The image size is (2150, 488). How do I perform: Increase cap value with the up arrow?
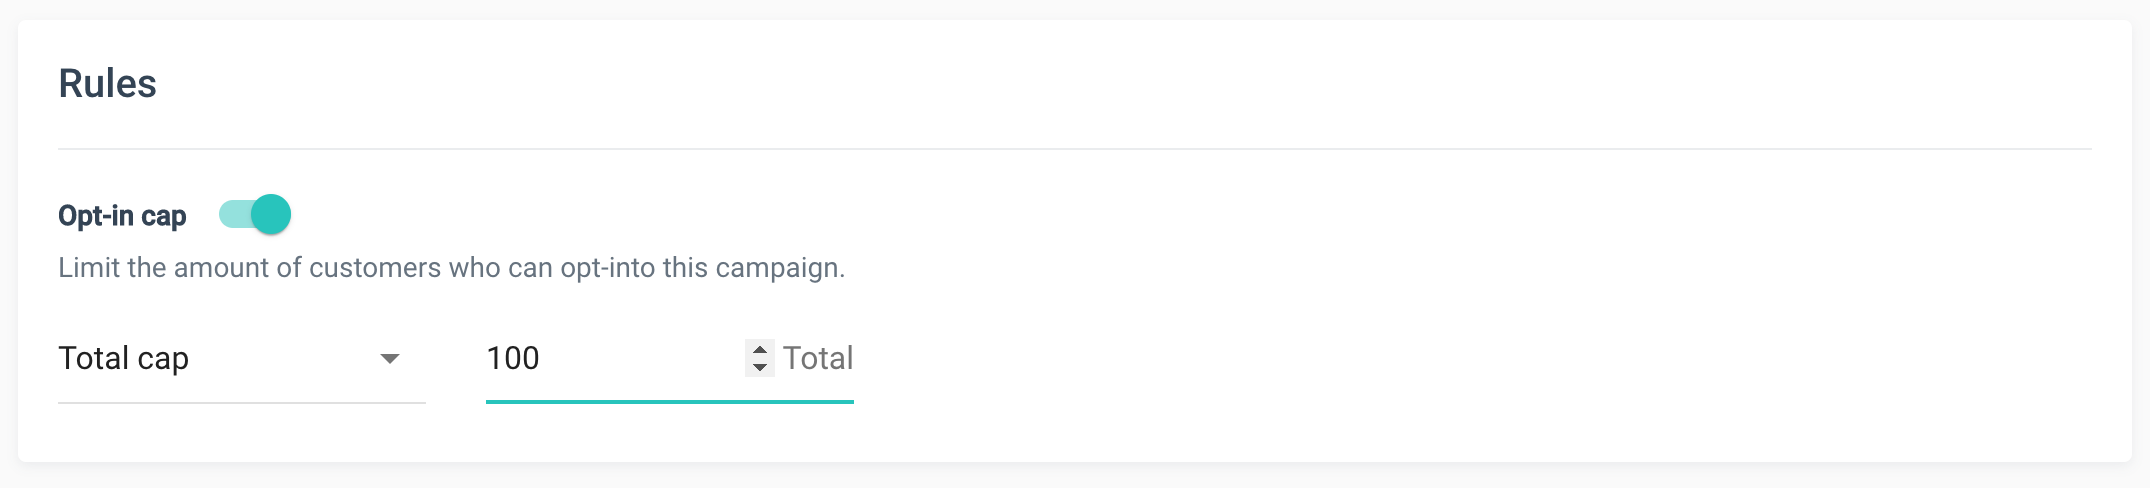(x=760, y=350)
